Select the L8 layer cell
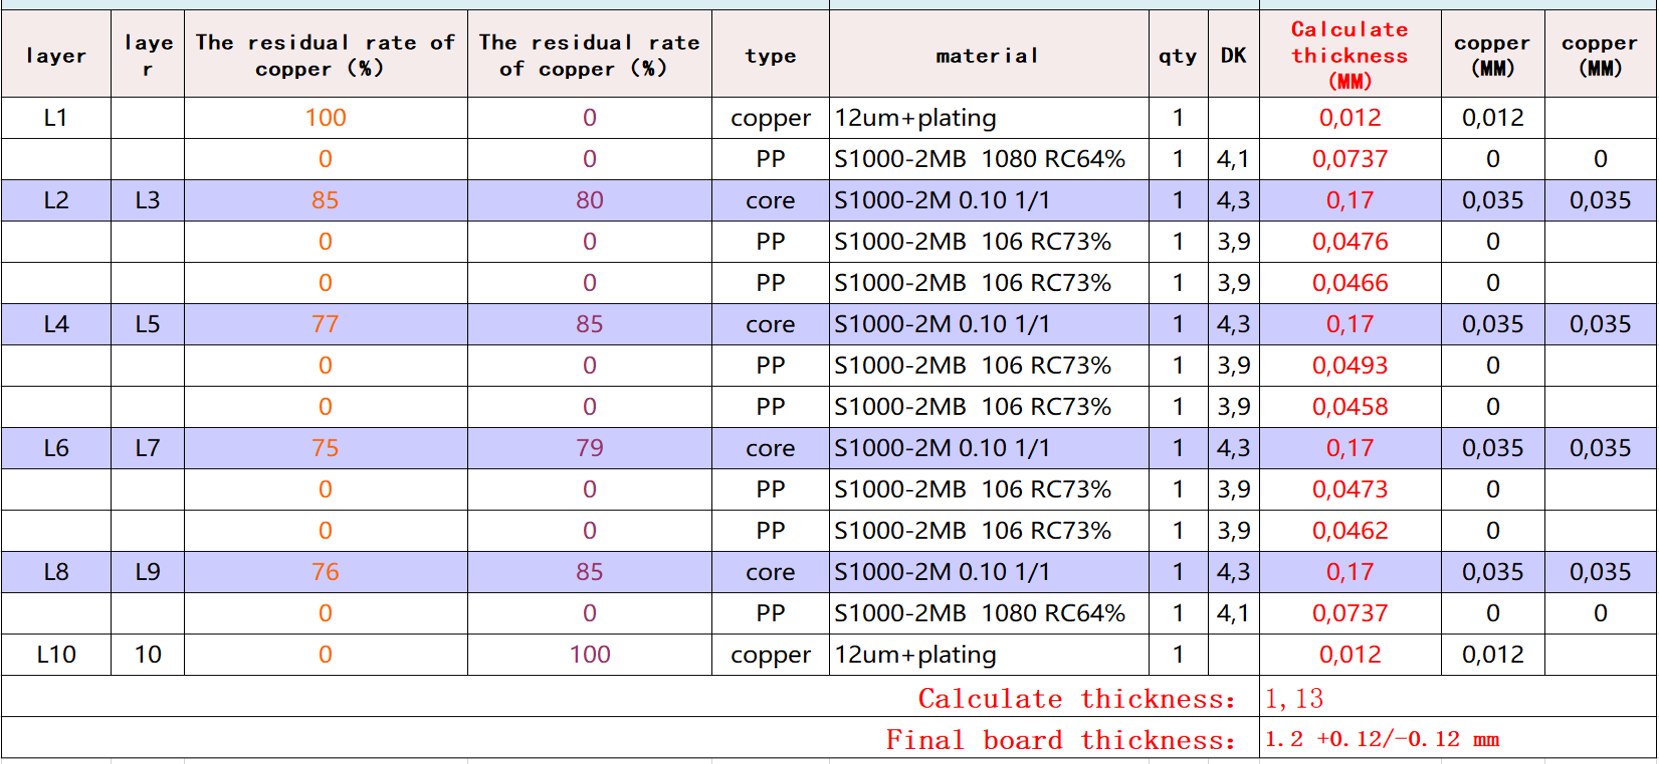Image resolution: width=1659 pixels, height=764 pixels. 56,572
